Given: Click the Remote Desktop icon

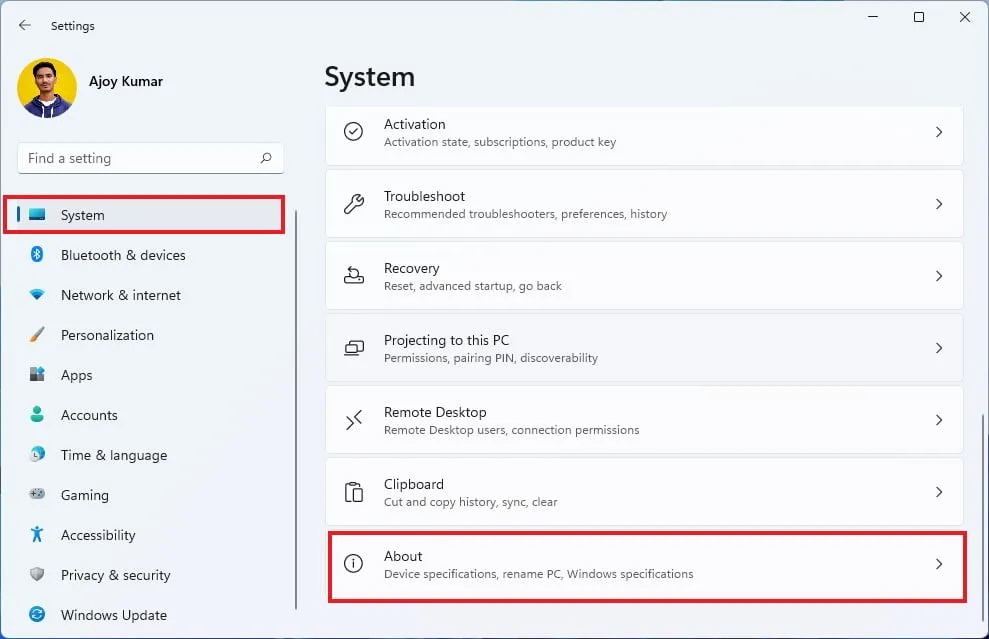Looking at the screenshot, I should tap(353, 419).
